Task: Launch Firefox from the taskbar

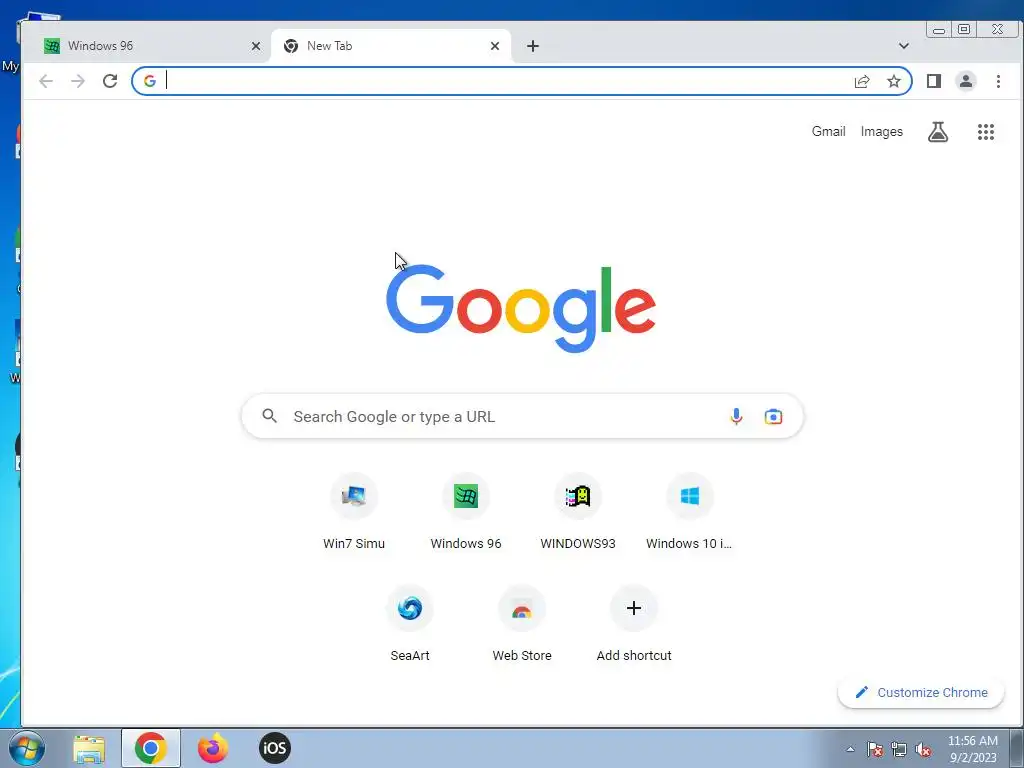Action: tap(213, 748)
